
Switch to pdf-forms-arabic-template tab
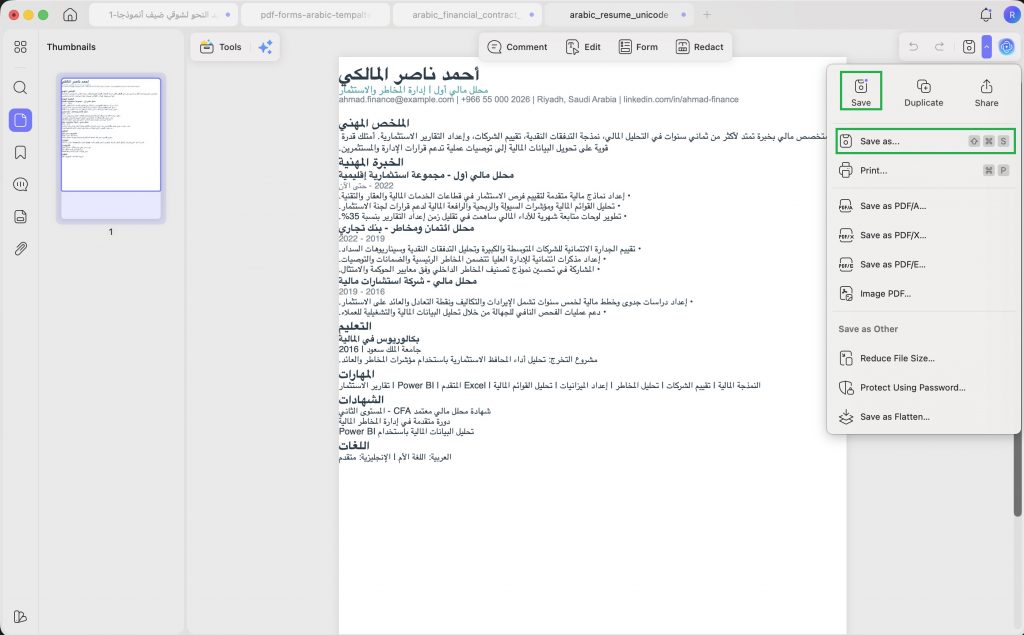coord(315,14)
